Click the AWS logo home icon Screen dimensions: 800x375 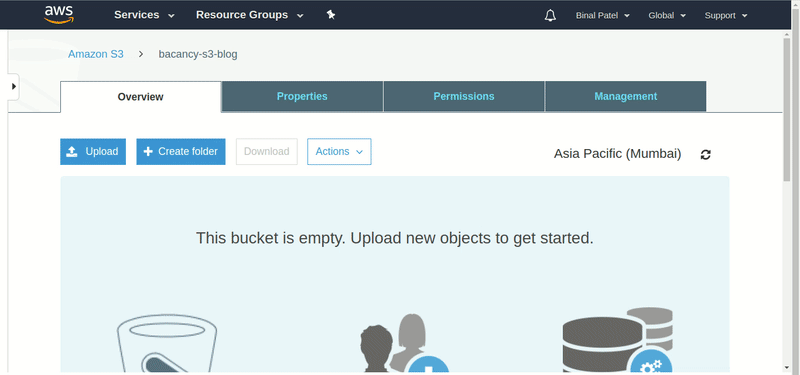point(59,14)
